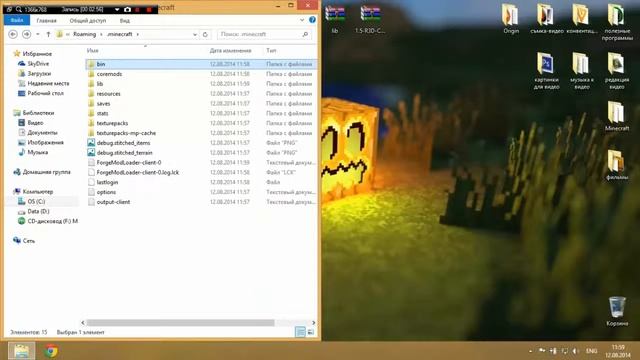Open the Recycle Bin Корзина
Viewport: 640px width, 360px height.
pyautogui.click(x=617, y=311)
